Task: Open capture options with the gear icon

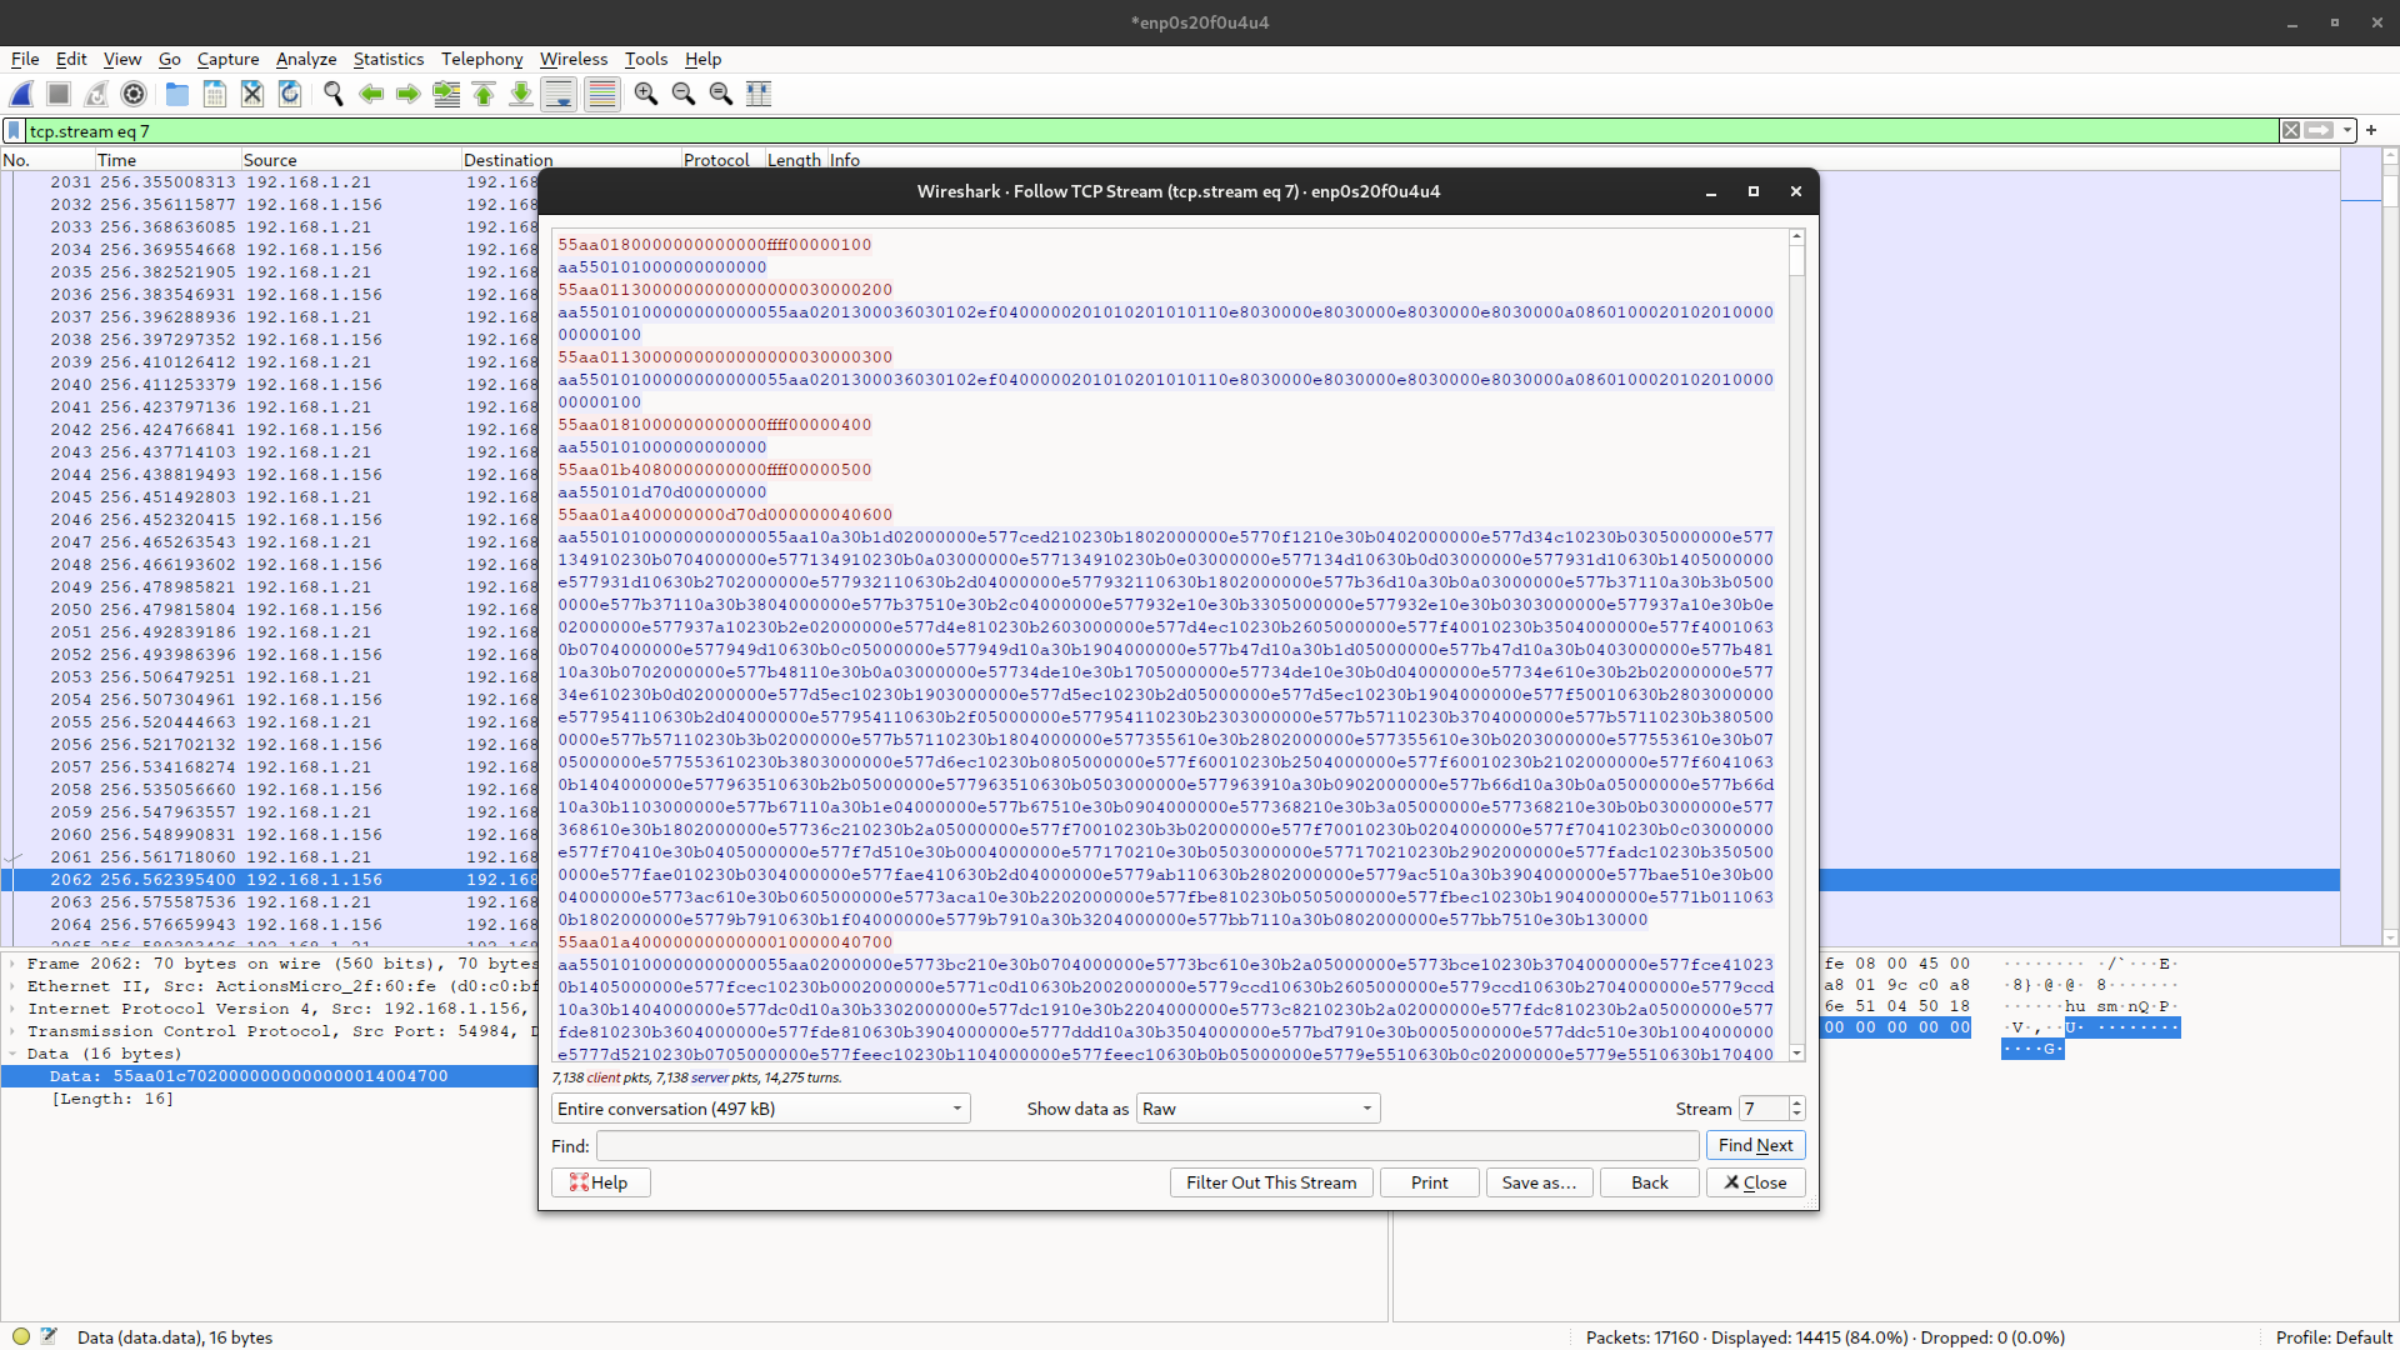Action: (134, 94)
